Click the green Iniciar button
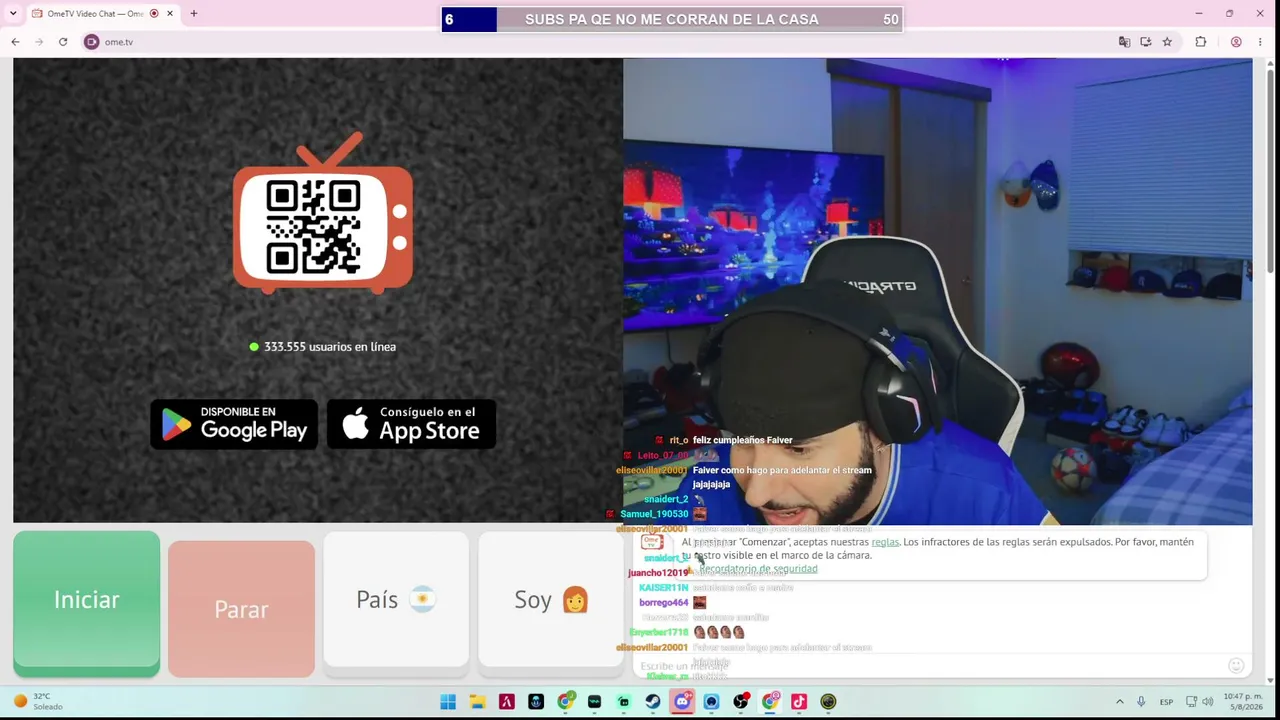The width and height of the screenshot is (1280, 720). coord(86,600)
